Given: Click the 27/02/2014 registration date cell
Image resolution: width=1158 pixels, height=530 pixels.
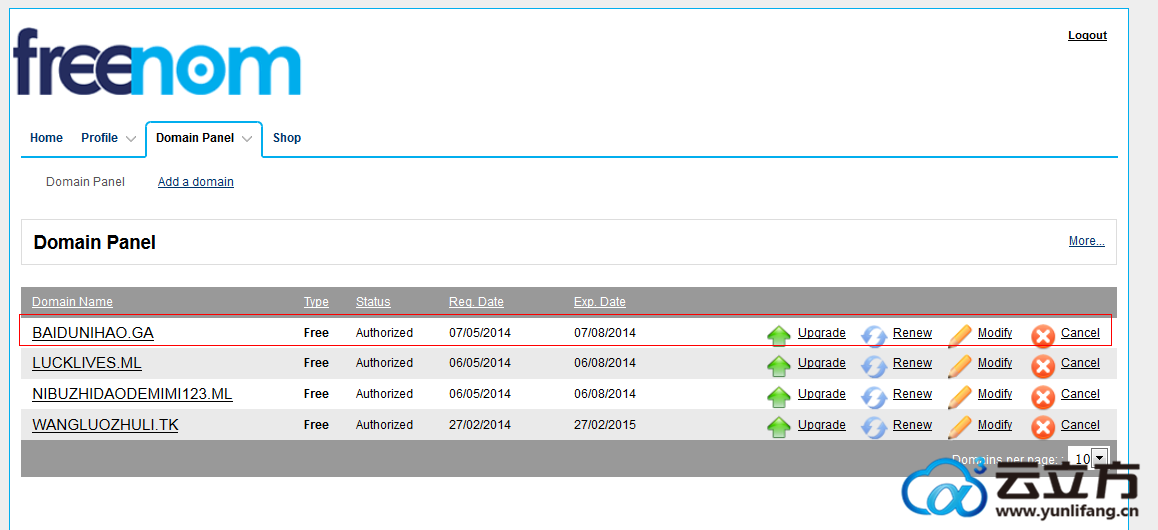Looking at the screenshot, I should pyautogui.click(x=480, y=425).
